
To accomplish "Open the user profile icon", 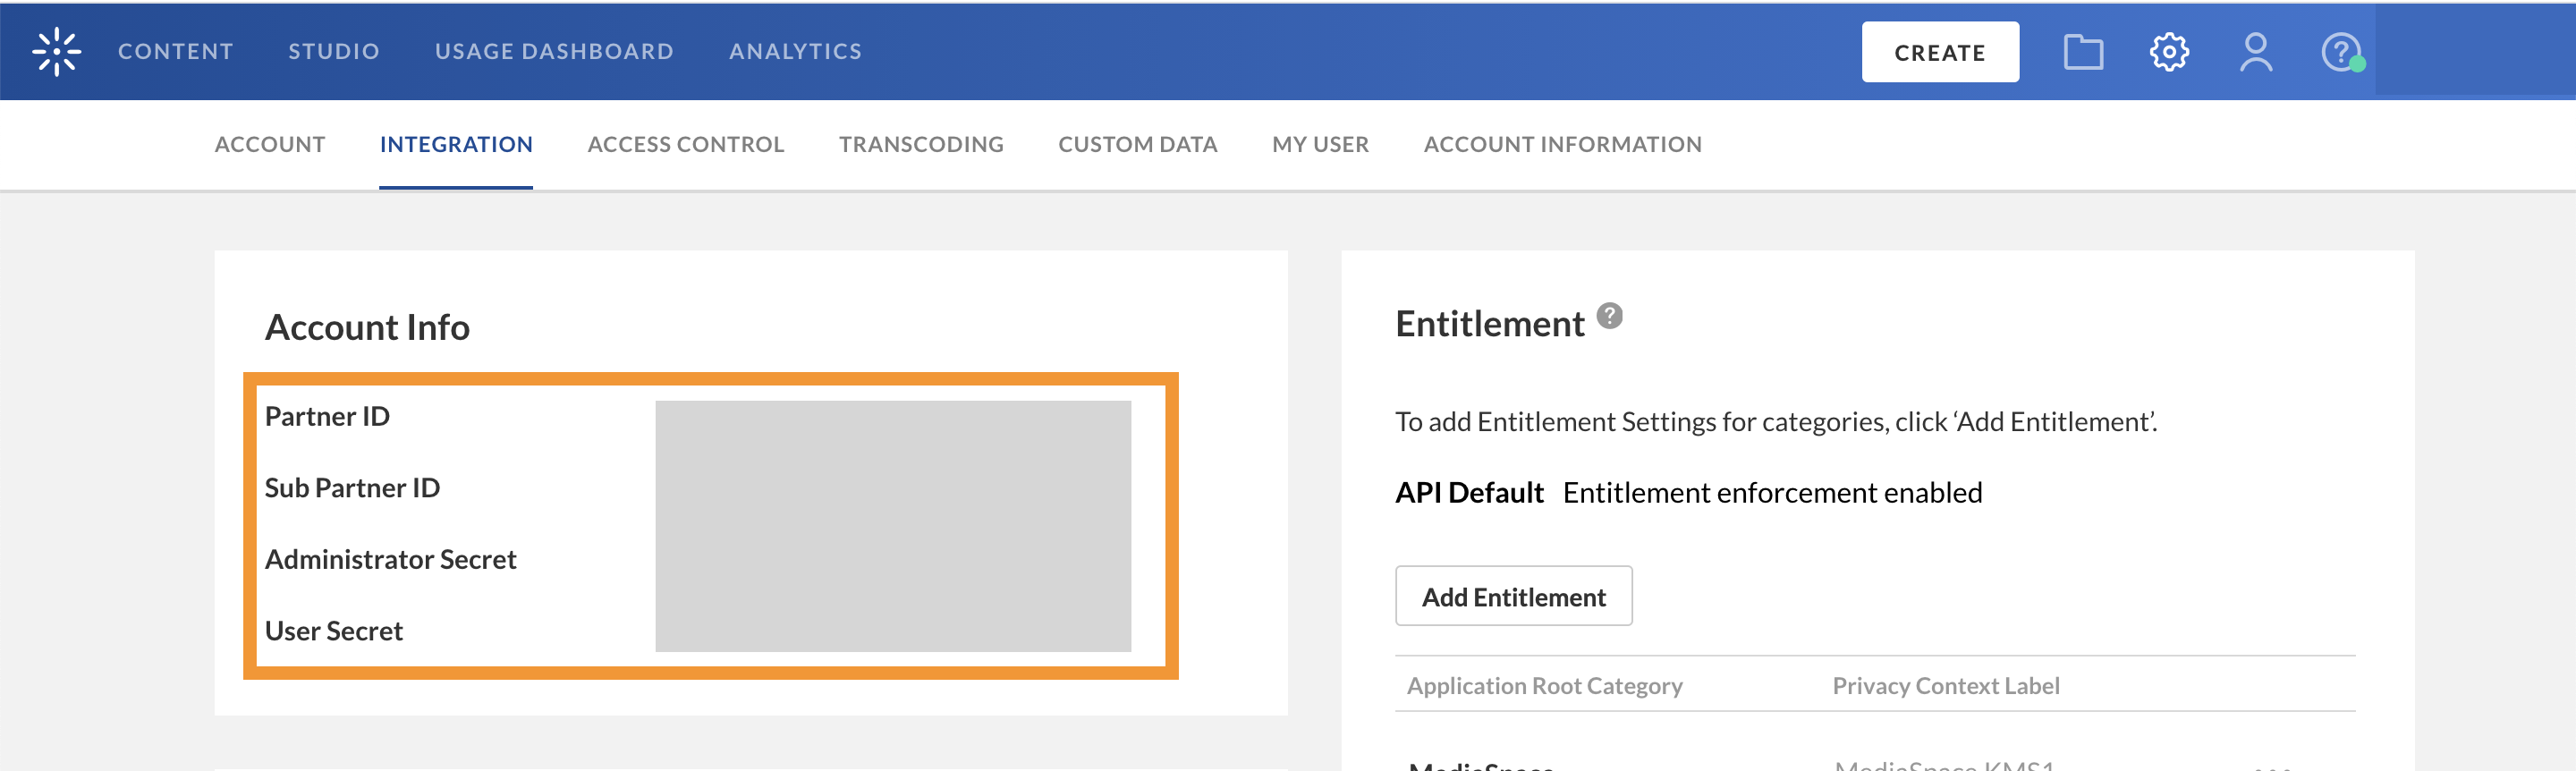I will 2255,52.
